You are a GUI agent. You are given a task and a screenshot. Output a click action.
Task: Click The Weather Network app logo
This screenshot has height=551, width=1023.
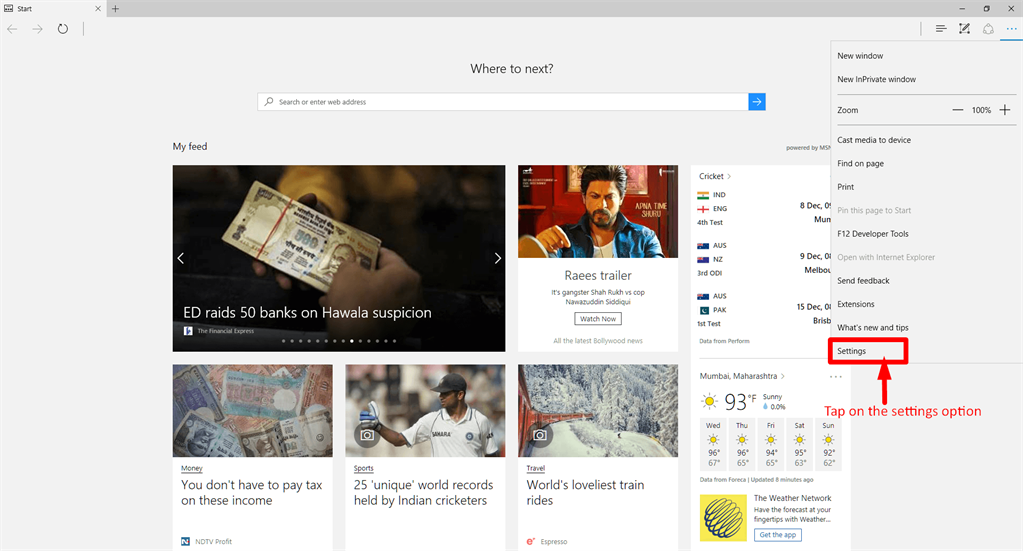click(723, 518)
